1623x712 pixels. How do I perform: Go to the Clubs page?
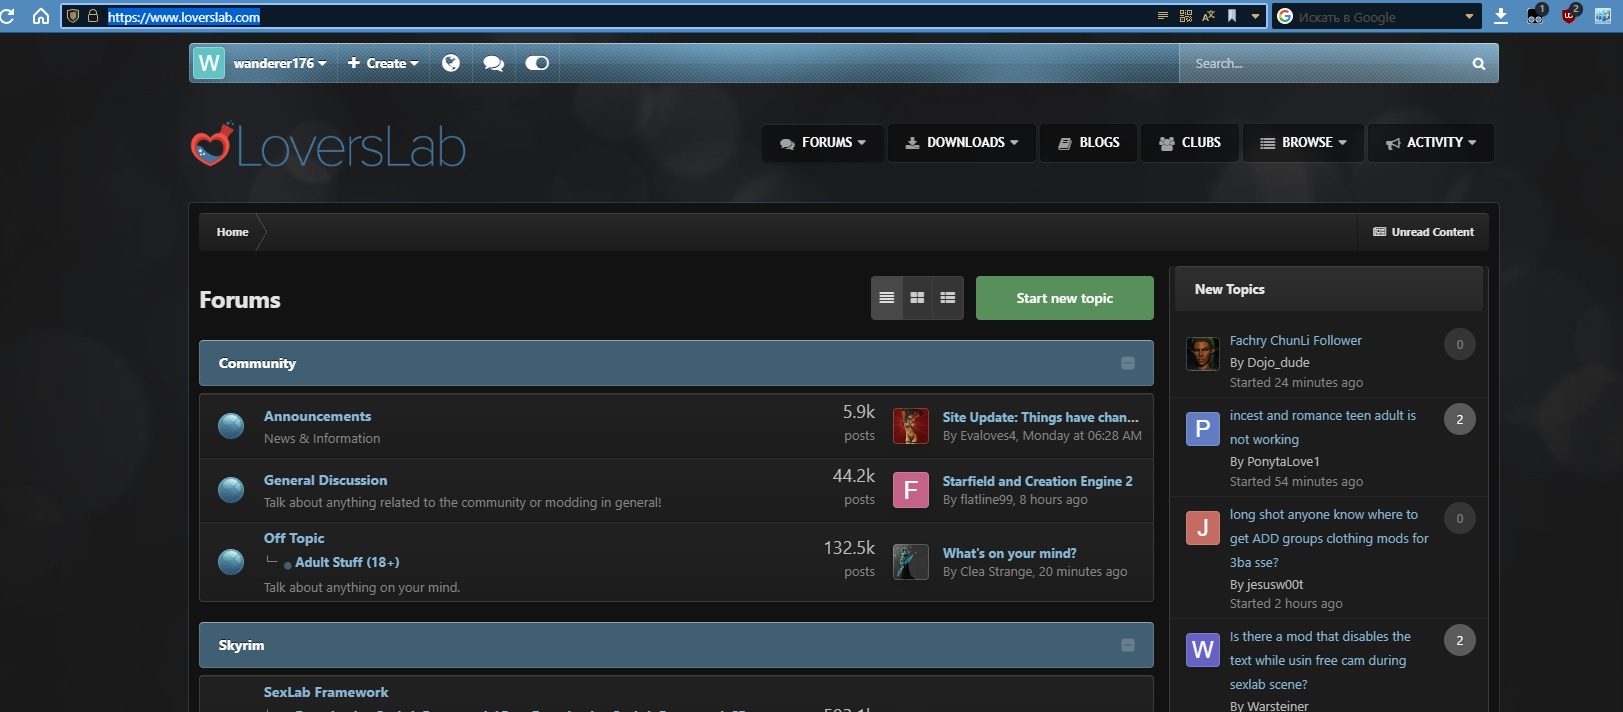click(x=1190, y=142)
